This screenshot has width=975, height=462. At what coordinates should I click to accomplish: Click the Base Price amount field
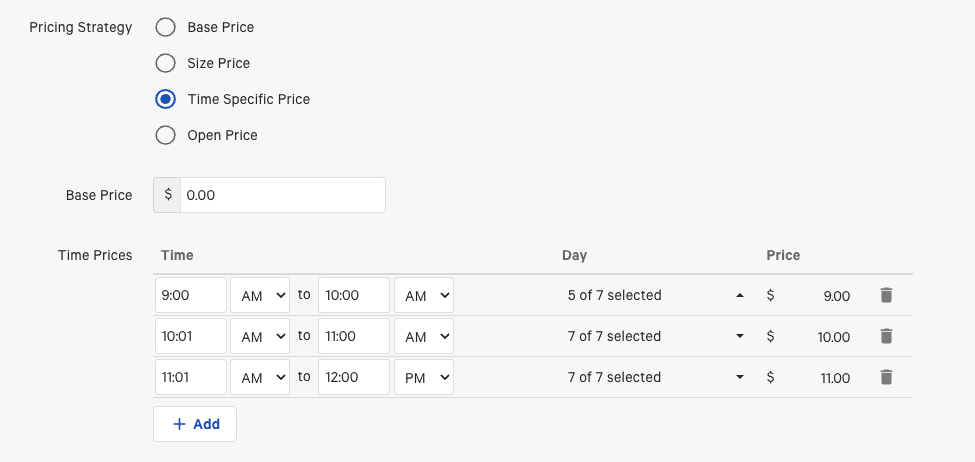[x=282, y=195]
